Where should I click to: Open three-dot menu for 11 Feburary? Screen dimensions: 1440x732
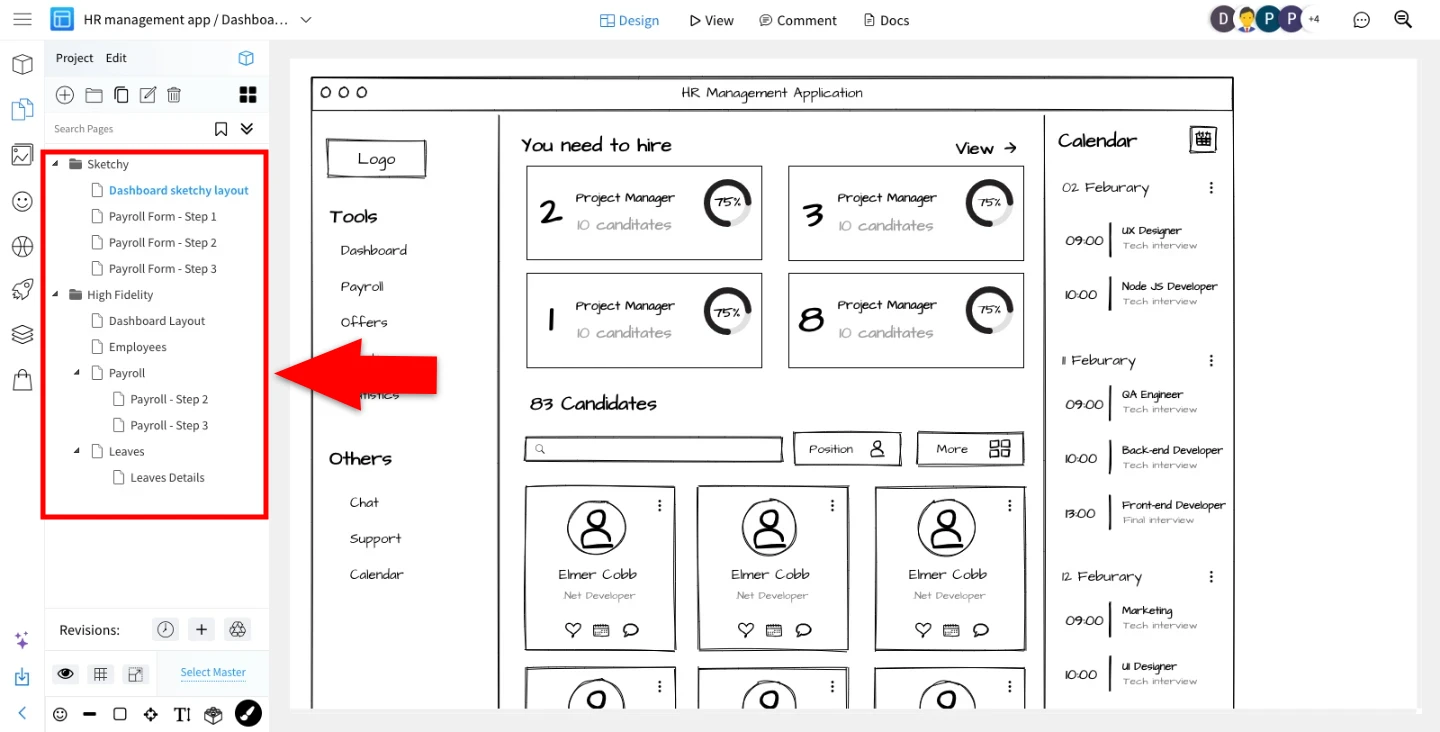pyautogui.click(x=1211, y=361)
